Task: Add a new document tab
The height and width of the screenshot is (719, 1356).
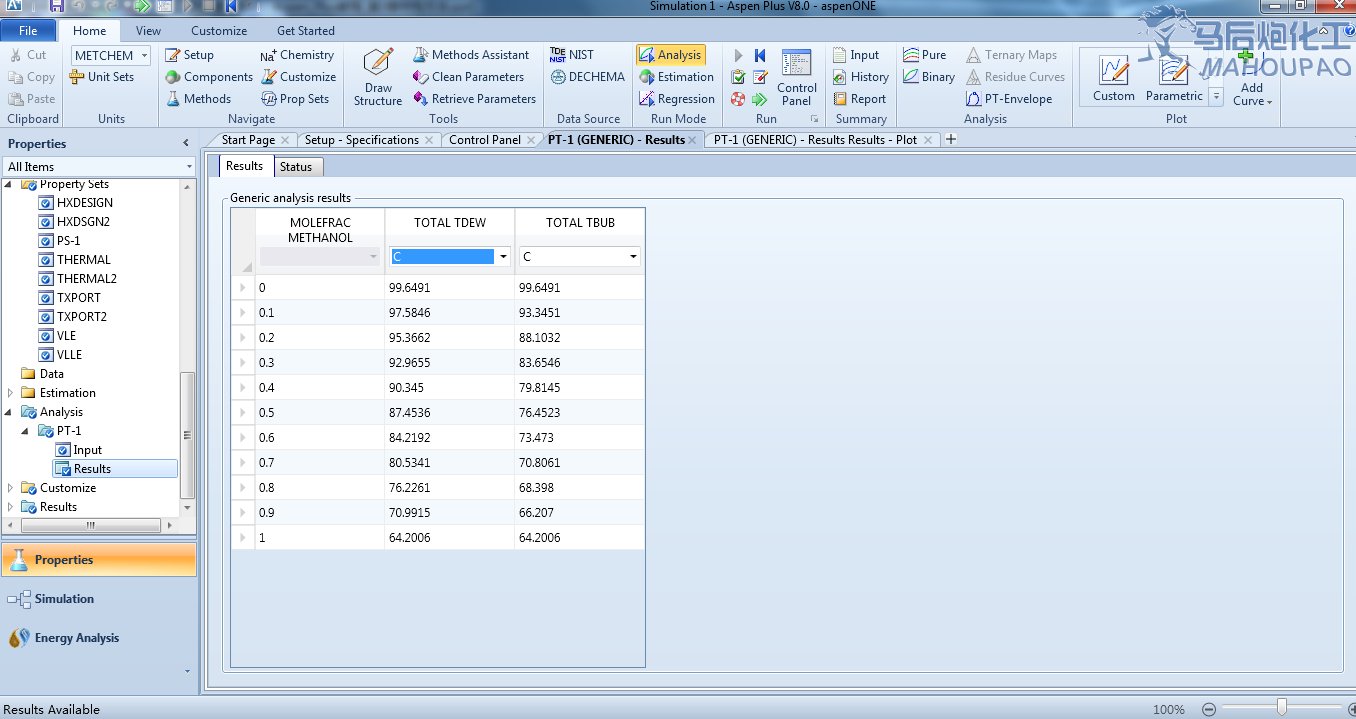Action: [951, 139]
